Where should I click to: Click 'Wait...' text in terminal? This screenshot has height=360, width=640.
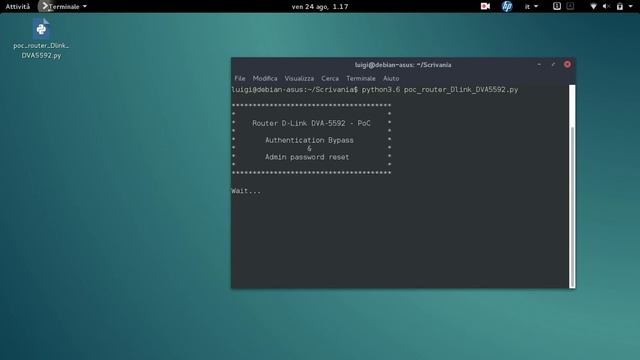[246, 191]
